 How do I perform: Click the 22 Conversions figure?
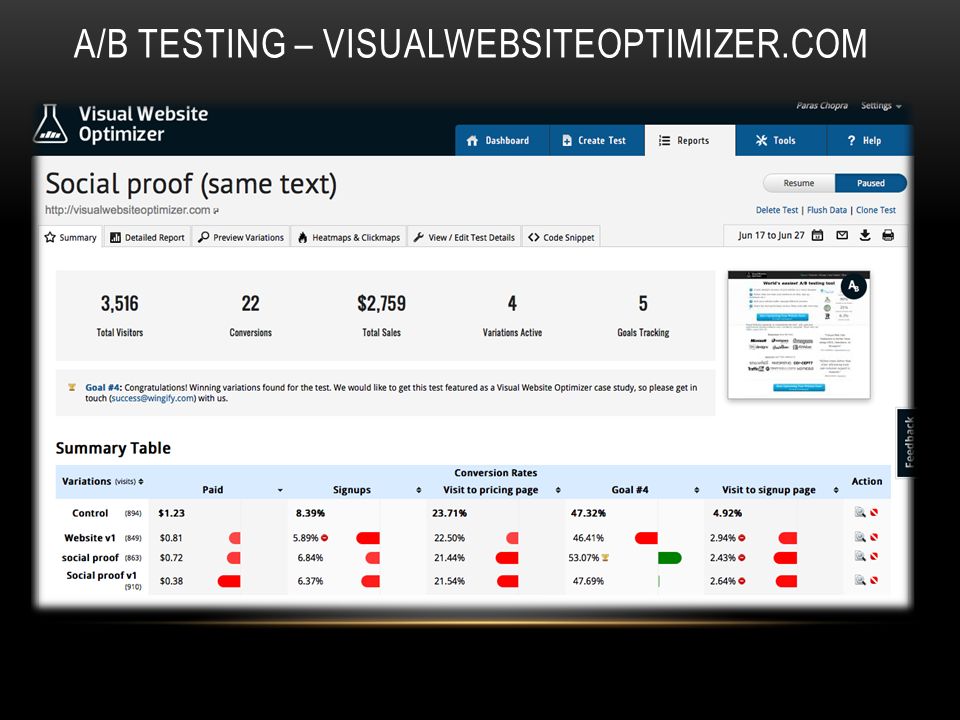tap(250, 304)
